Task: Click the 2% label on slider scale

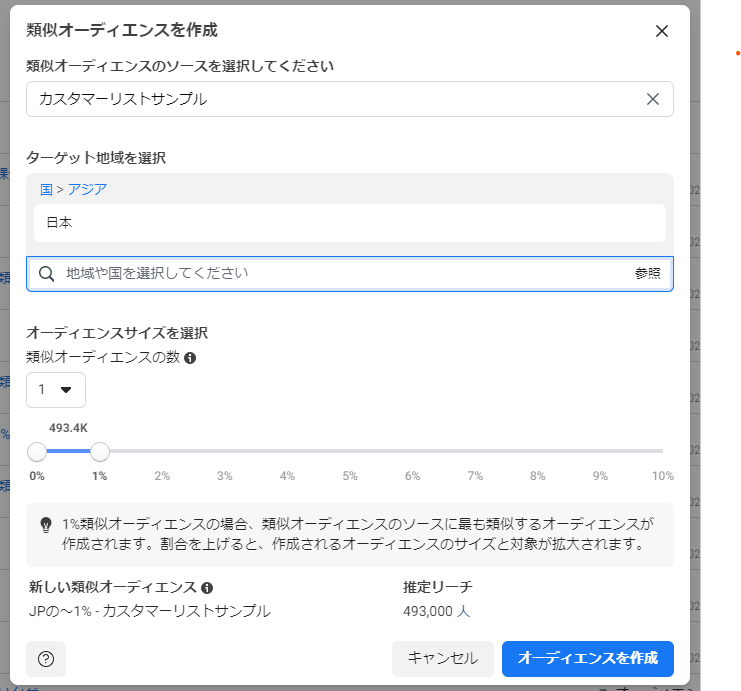Action: 162,476
